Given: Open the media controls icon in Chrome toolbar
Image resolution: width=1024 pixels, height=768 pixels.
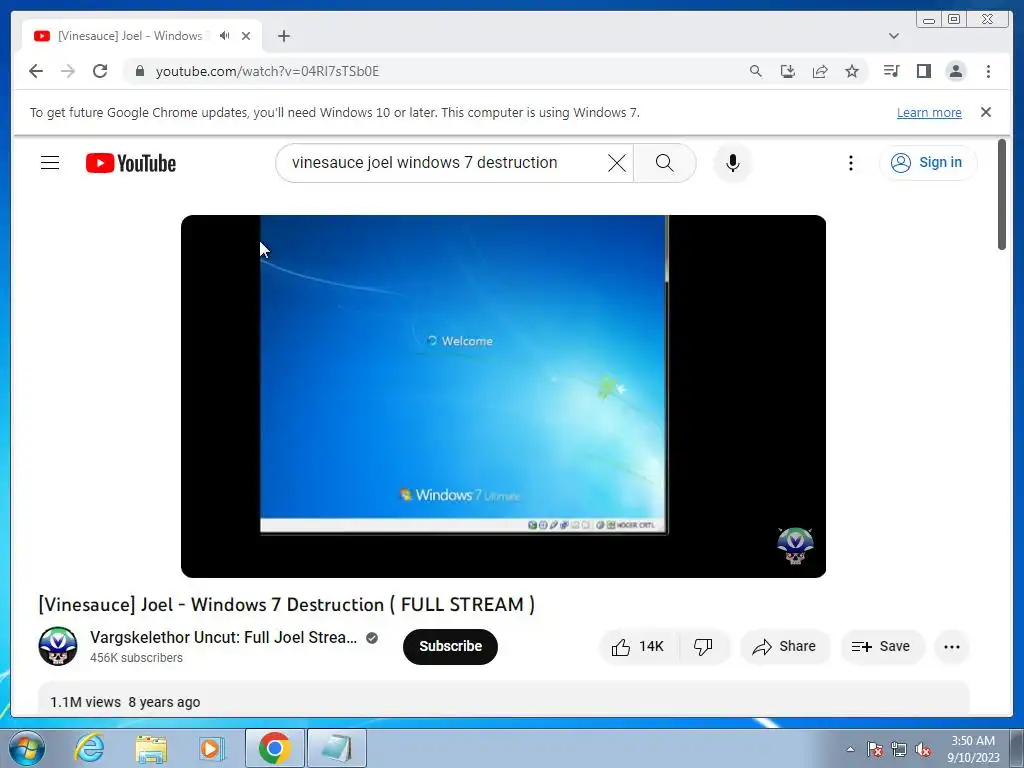Looking at the screenshot, I should (891, 71).
